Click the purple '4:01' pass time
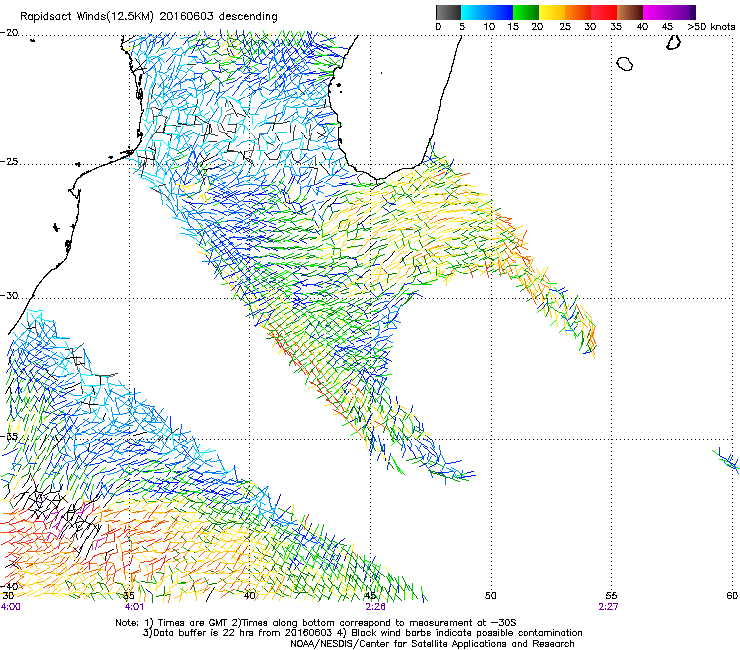 point(134,607)
